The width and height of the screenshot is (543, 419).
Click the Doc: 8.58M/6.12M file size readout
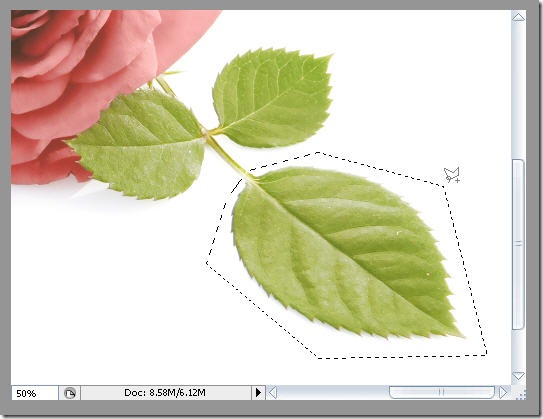click(165, 393)
